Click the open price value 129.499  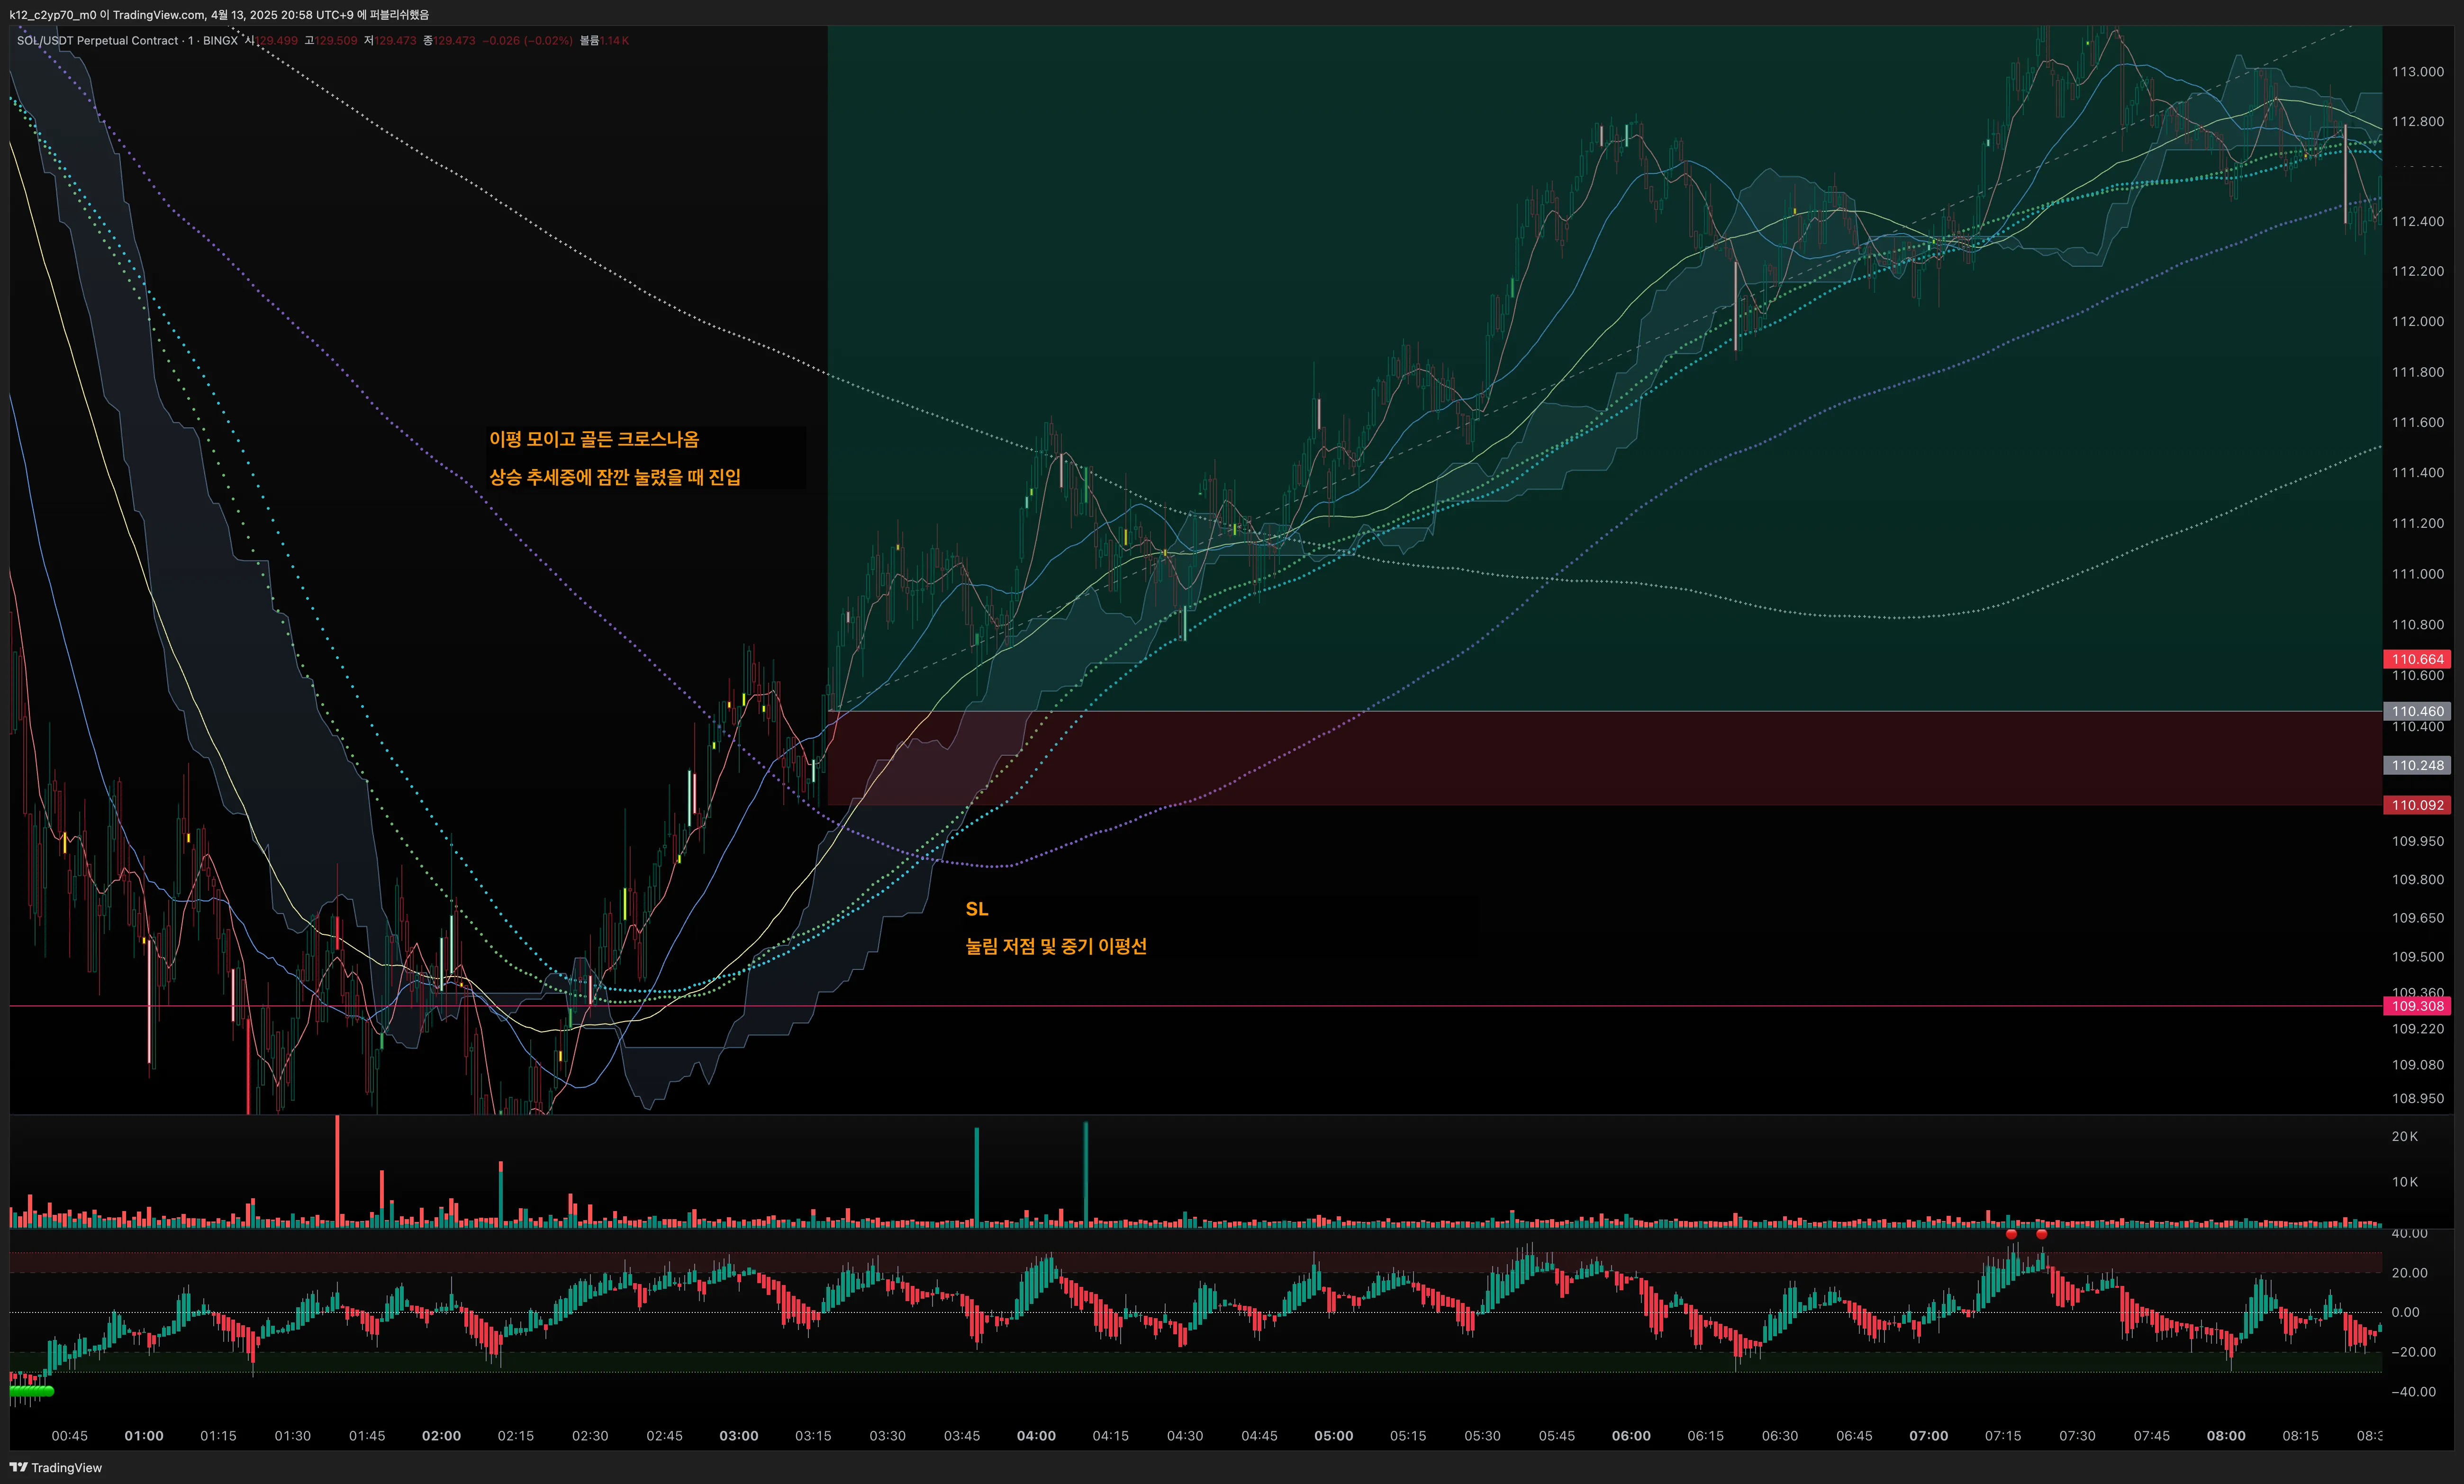click(276, 41)
